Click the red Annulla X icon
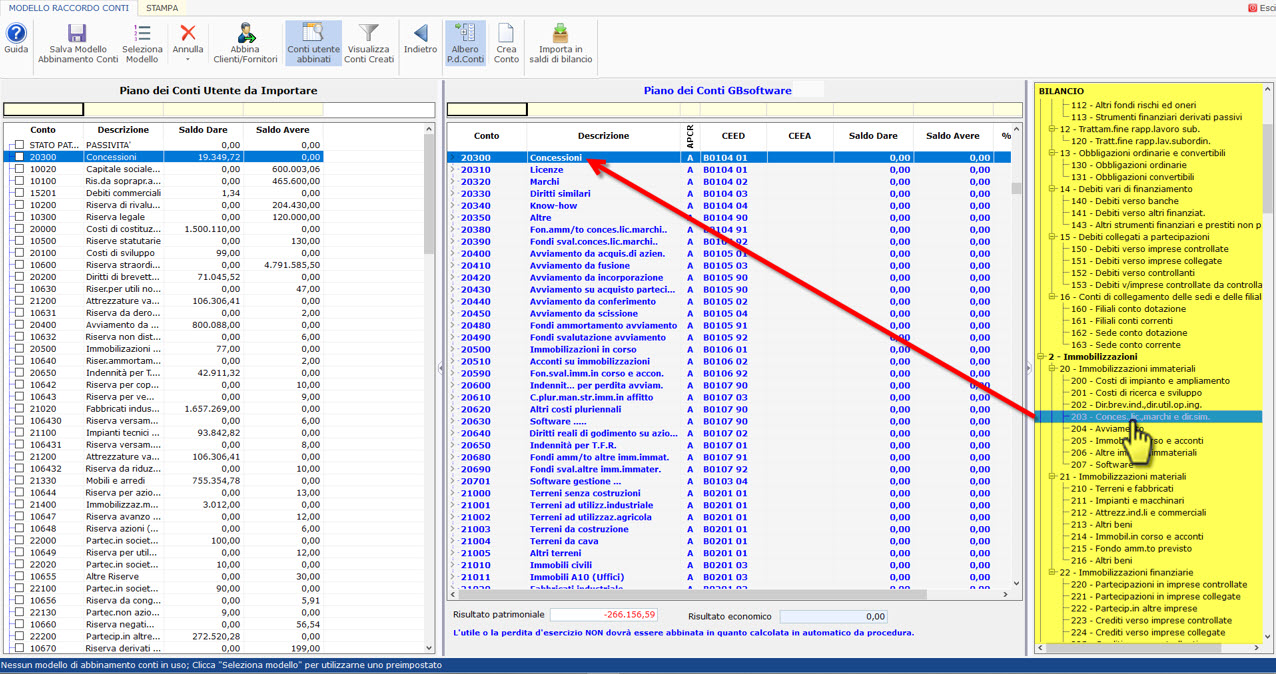The height and width of the screenshot is (674, 1276). point(187,33)
